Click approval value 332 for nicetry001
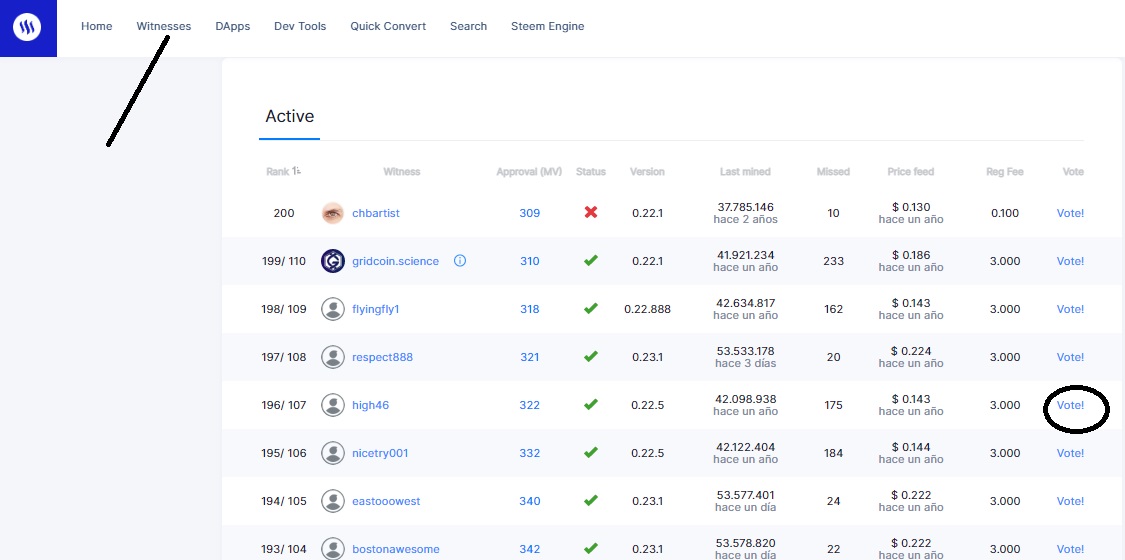 pos(529,453)
